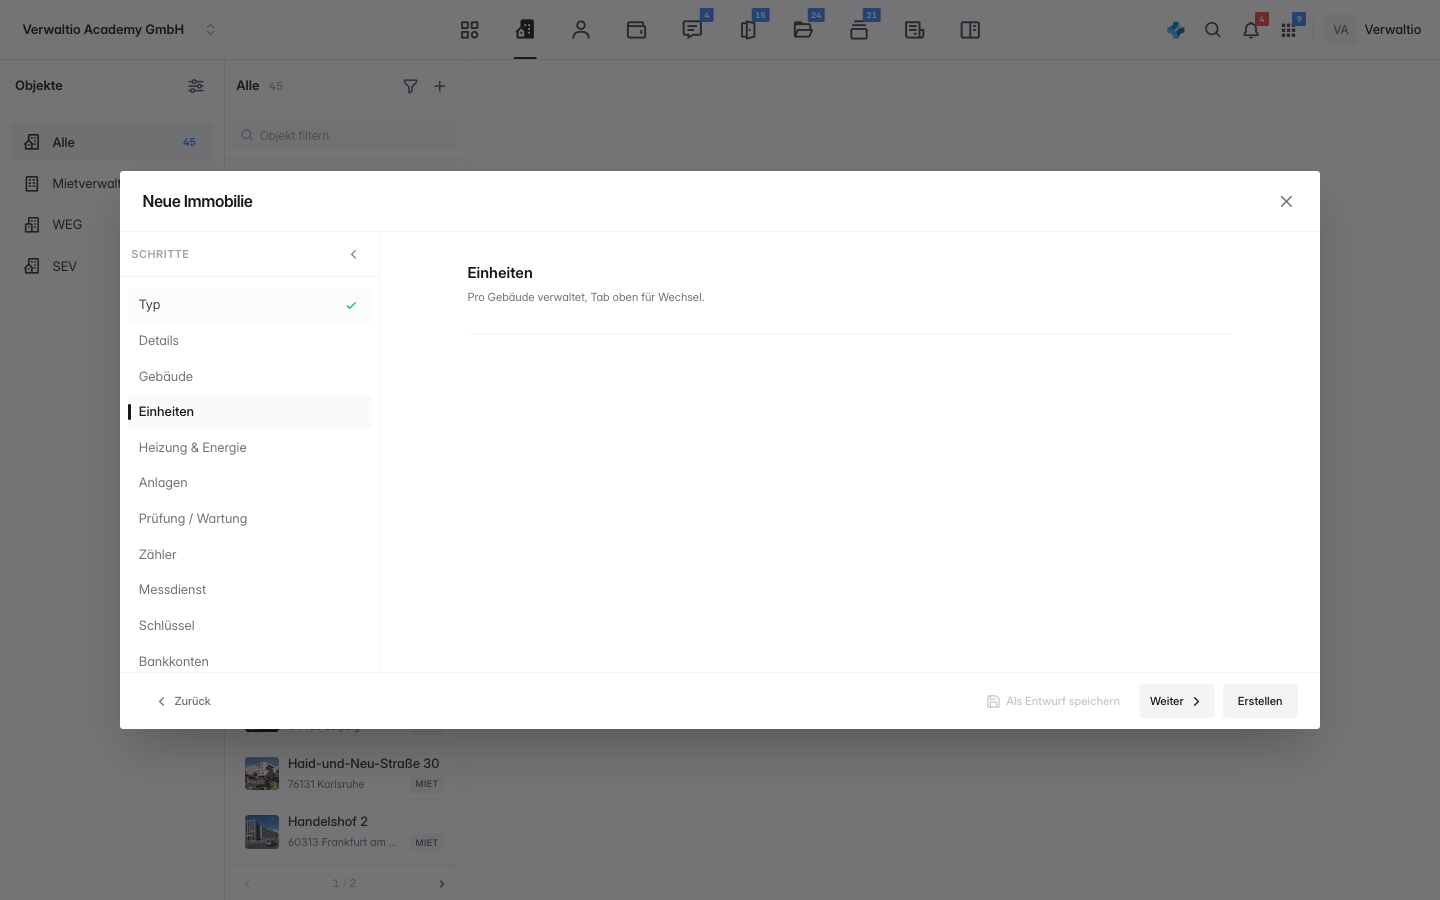The image size is (1440, 900).
Task: Click the filter funnel icon in Alle list
Action: tap(410, 86)
